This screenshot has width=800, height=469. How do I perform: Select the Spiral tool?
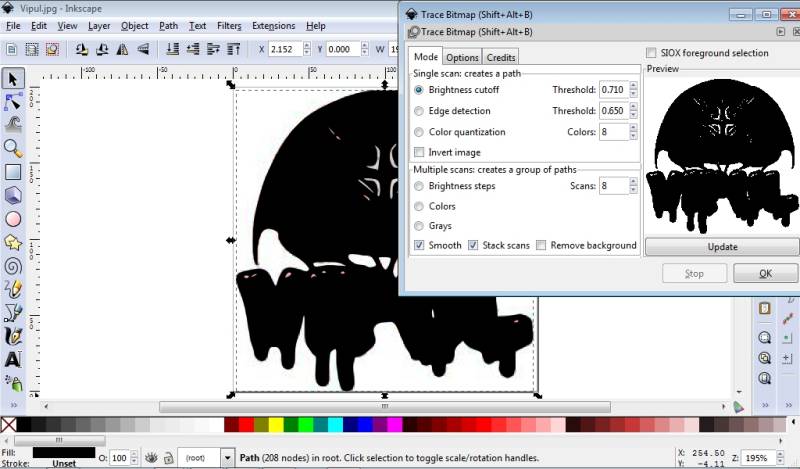(13, 266)
